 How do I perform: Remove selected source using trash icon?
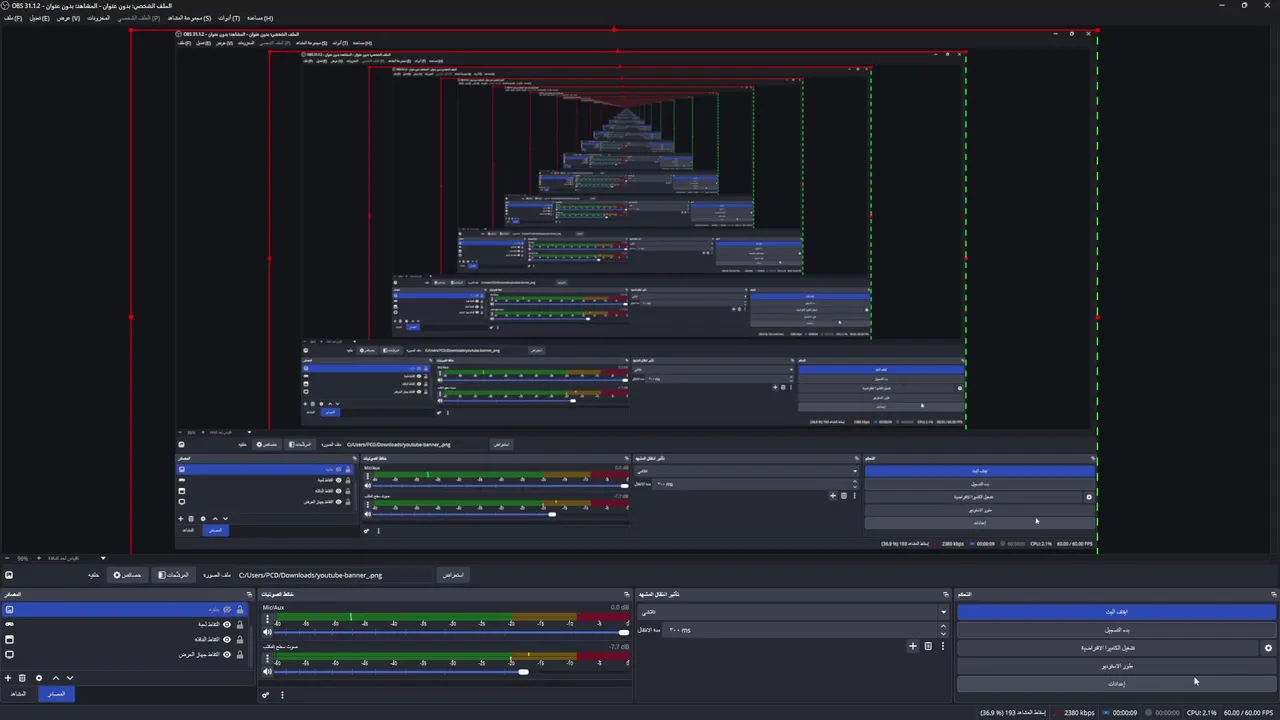(x=23, y=678)
